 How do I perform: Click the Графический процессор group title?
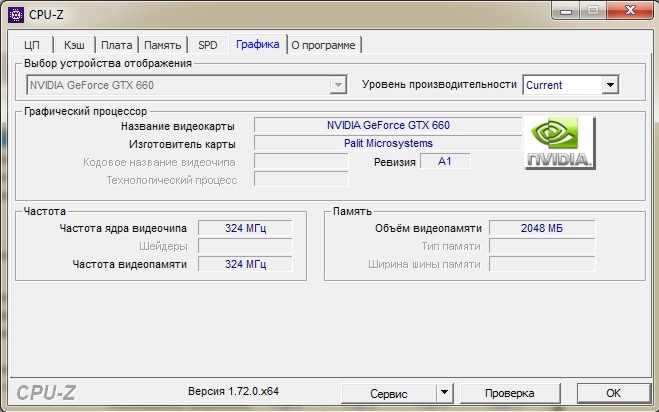tap(86, 111)
